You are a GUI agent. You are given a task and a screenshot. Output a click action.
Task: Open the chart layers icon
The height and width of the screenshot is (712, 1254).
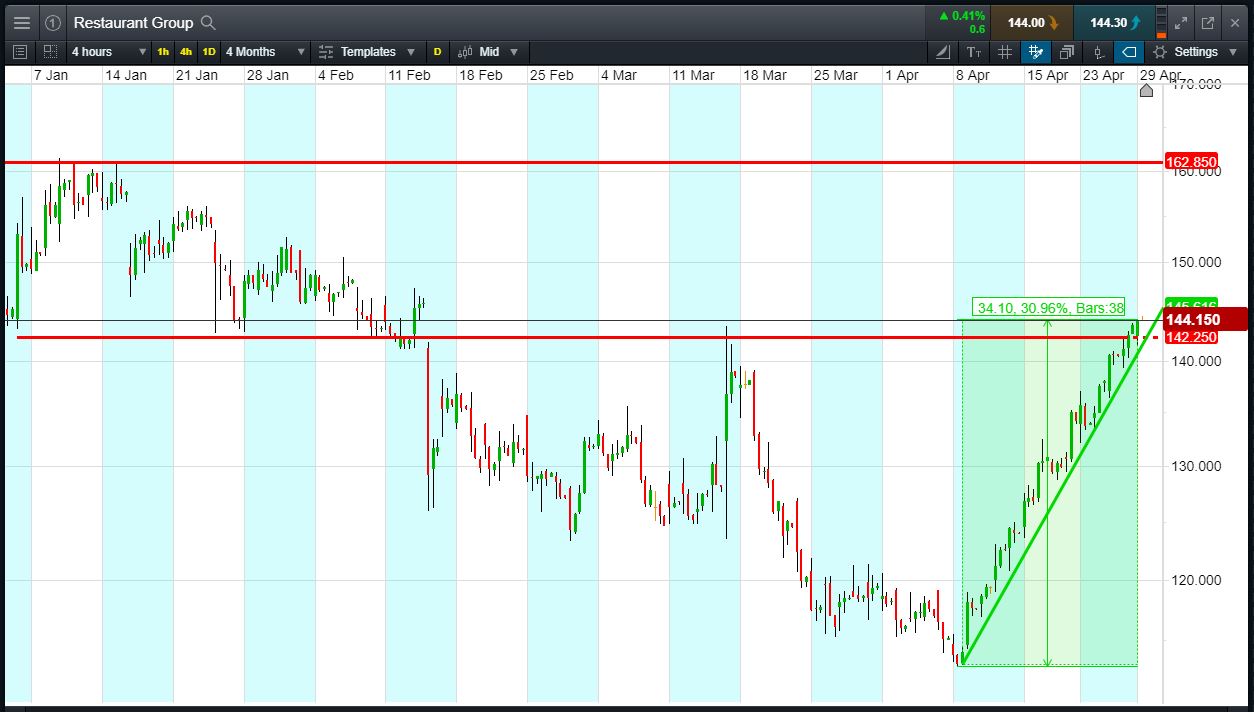(x=1067, y=52)
